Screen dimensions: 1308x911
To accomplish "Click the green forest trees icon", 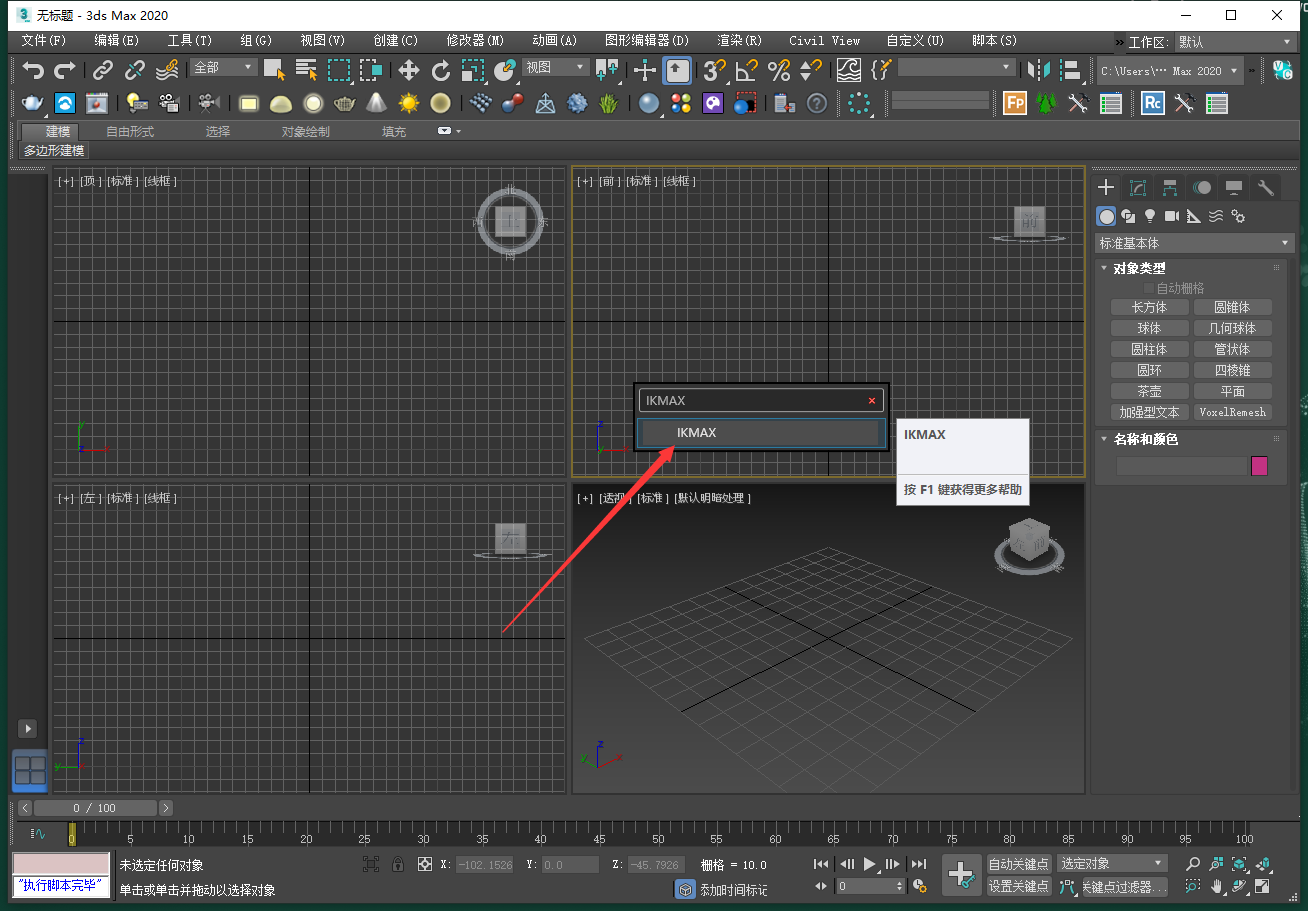I will (1046, 103).
